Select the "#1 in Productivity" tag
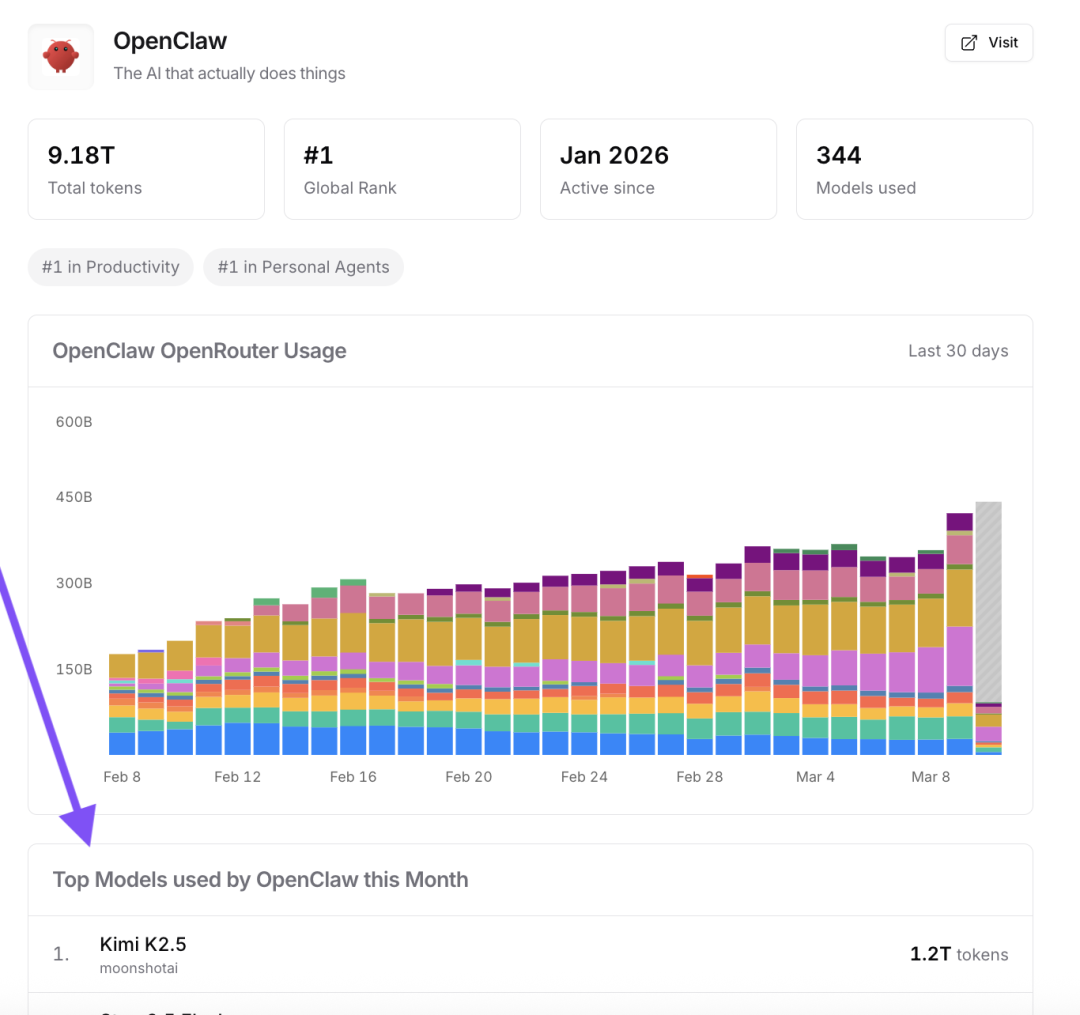Image resolution: width=1080 pixels, height=1015 pixels. click(111, 267)
